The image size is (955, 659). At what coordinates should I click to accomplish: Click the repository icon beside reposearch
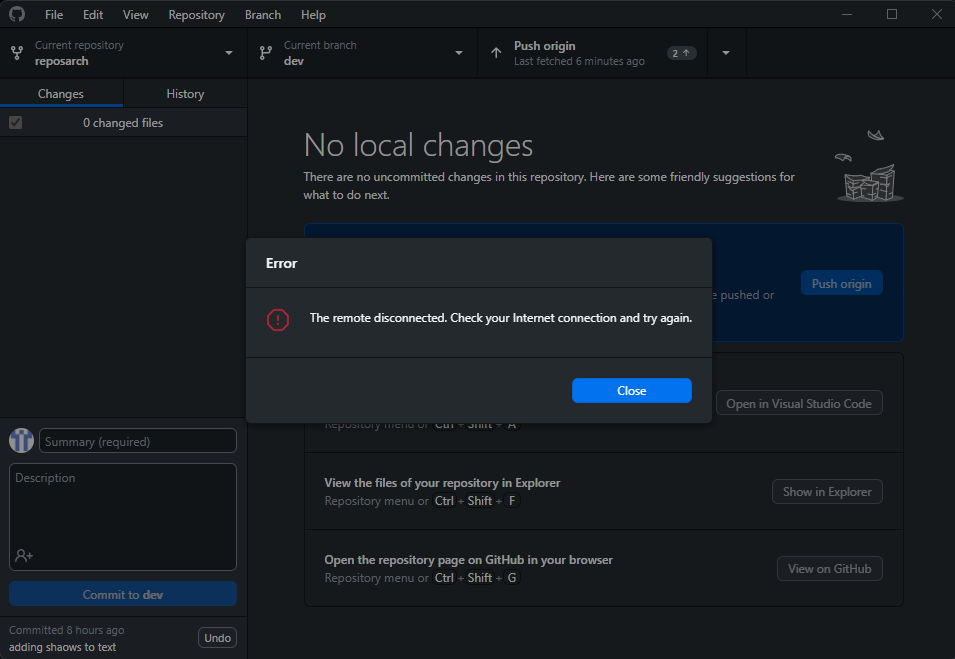16,52
